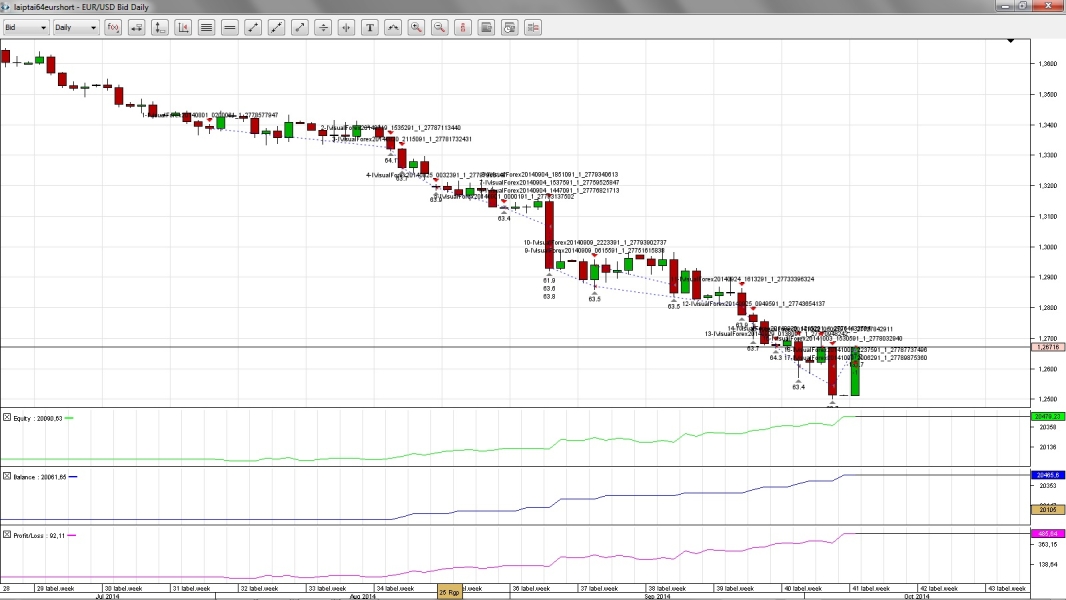Click the black chart scroll triangle
The image size is (1066, 600).
[1011, 41]
